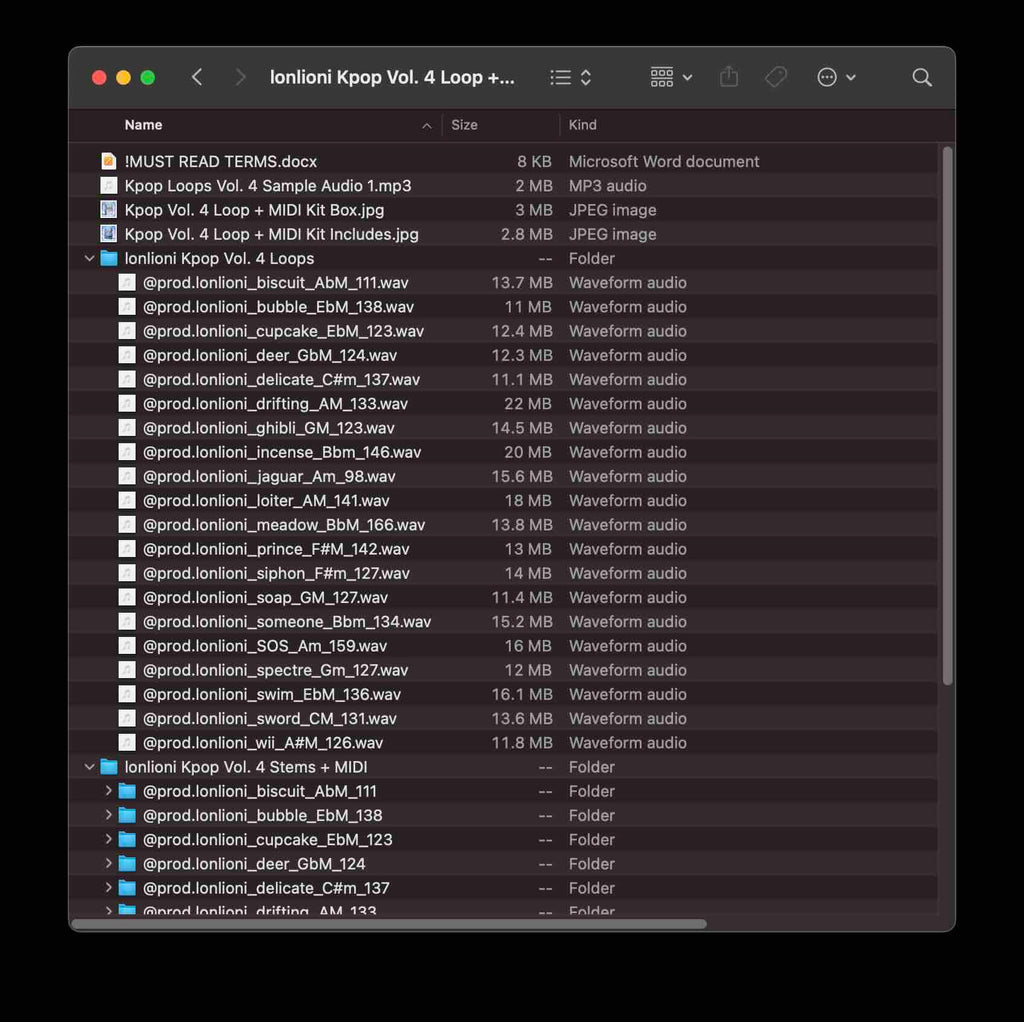This screenshot has width=1024, height=1022.
Task: Click the Share toolbar icon
Action: tap(729, 78)
